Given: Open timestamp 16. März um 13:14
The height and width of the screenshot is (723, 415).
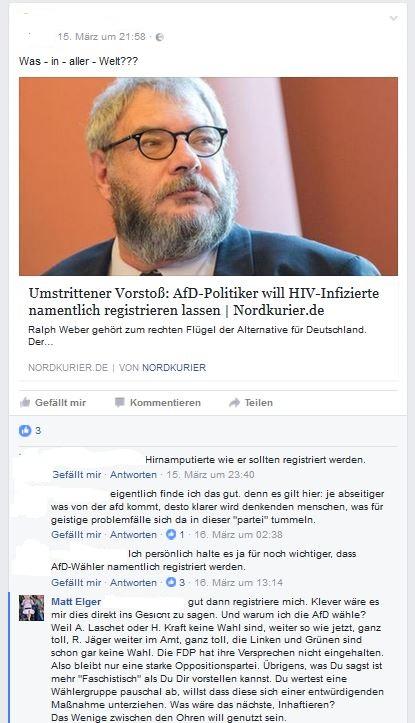Looking at the screenshot, I should (238, 582).
